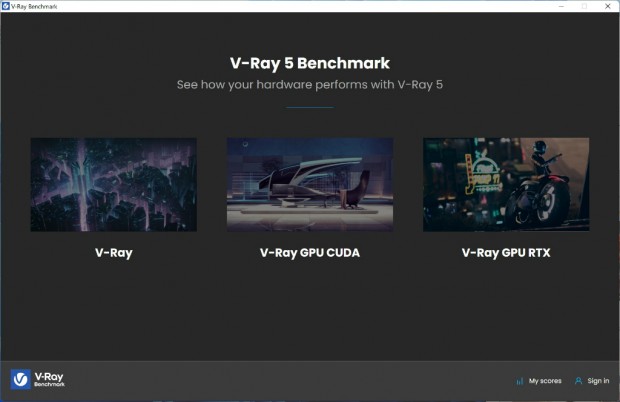Click the See how your hardware performs subtitle
The image size is (620, 402).
310,85
